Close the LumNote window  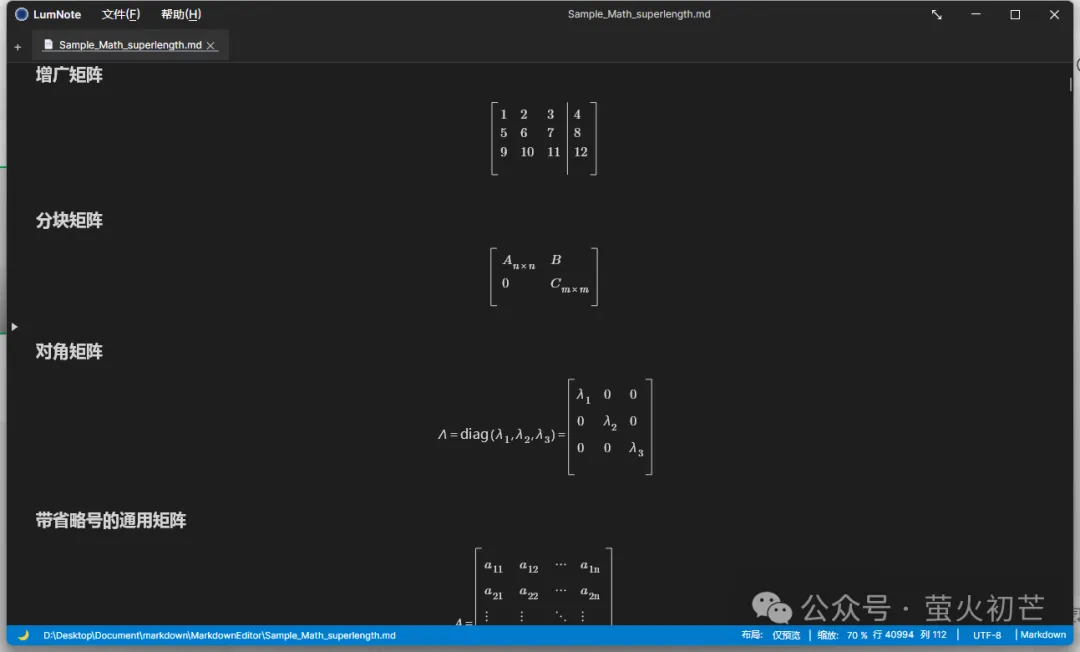point(1055,14)
